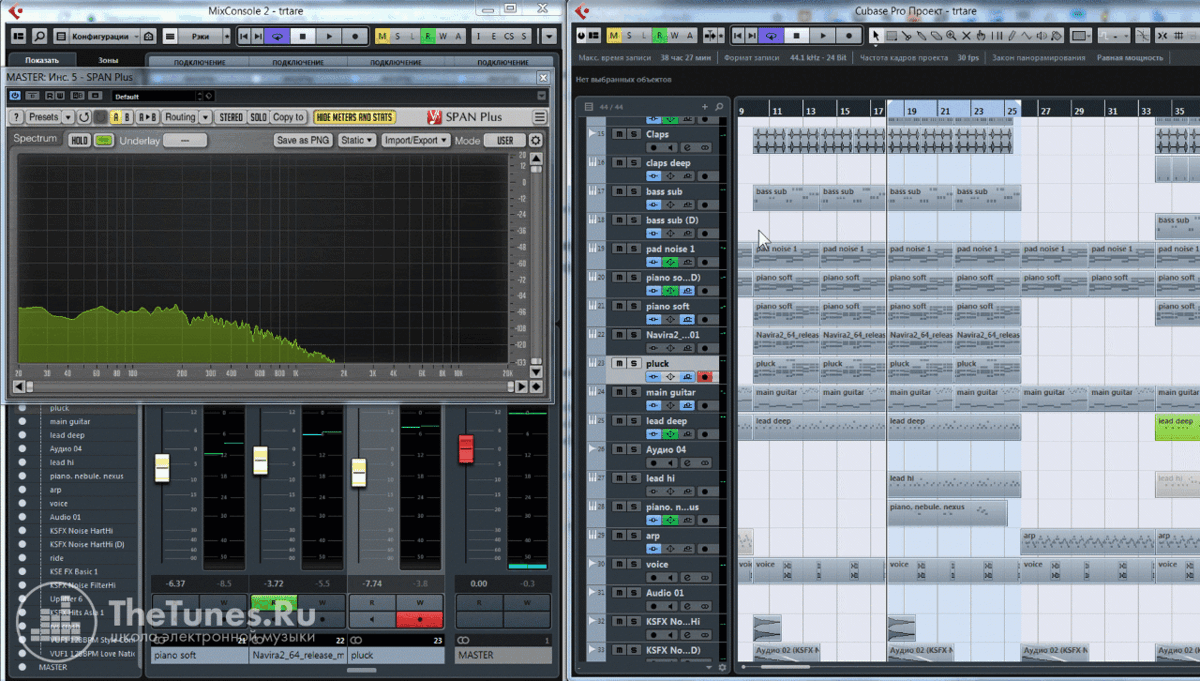This screenshot has height=681, width=1200.
Task: Switch to the Зоны tab
Action: tap(107, 61)
